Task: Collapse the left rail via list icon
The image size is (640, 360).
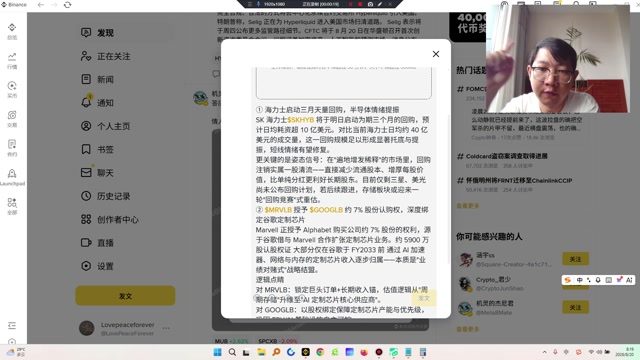Action: point(12,325)
